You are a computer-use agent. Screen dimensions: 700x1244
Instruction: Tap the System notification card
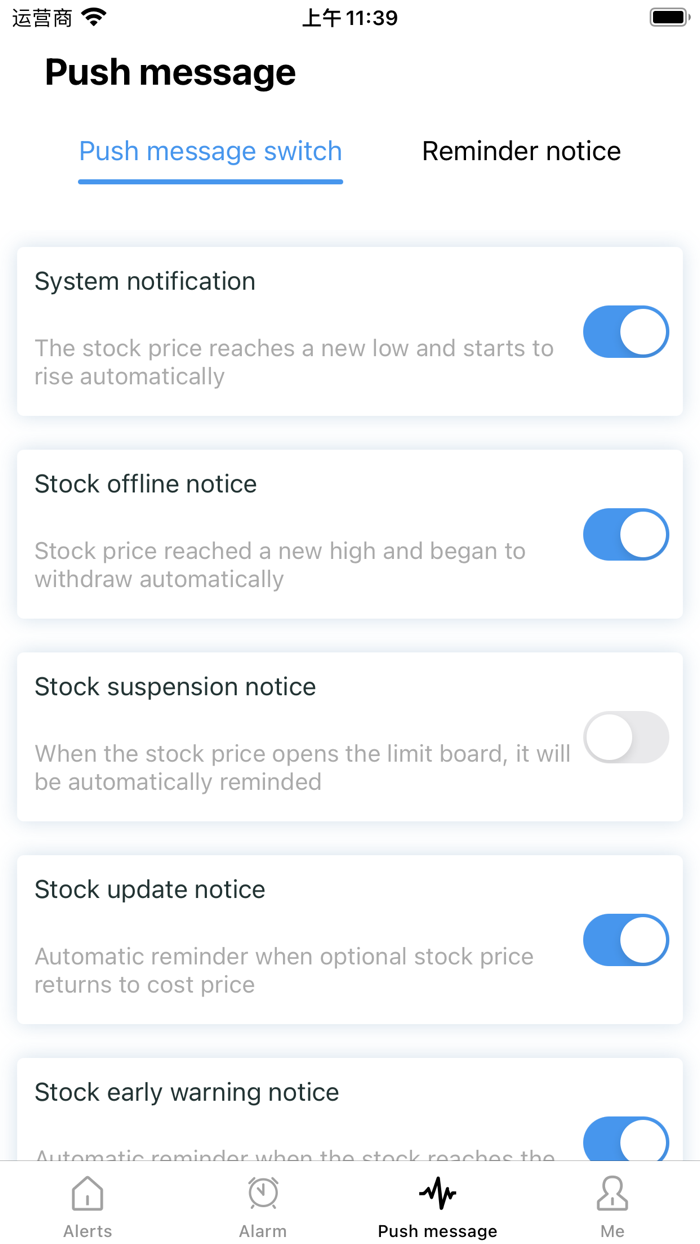click(x=350, y=331)
